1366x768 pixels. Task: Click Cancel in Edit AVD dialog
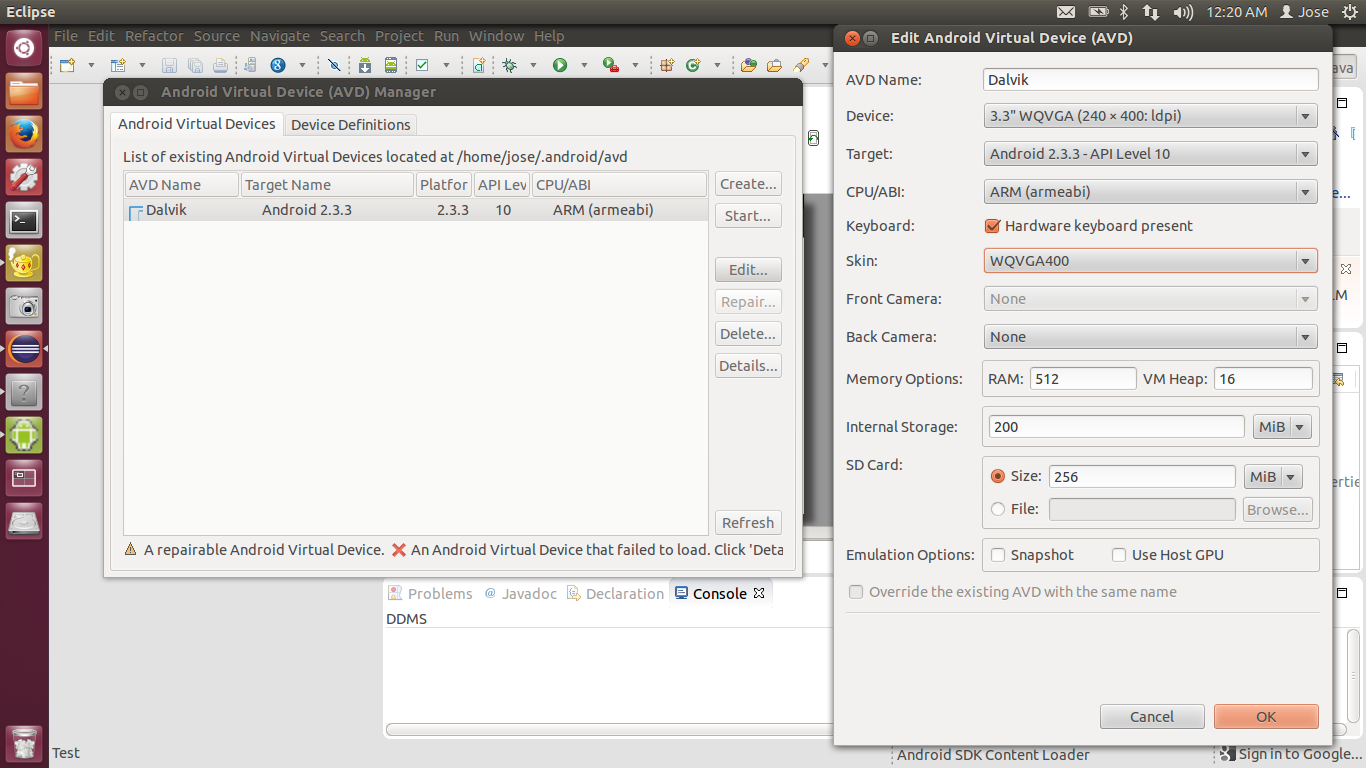tap(1152, 717)
